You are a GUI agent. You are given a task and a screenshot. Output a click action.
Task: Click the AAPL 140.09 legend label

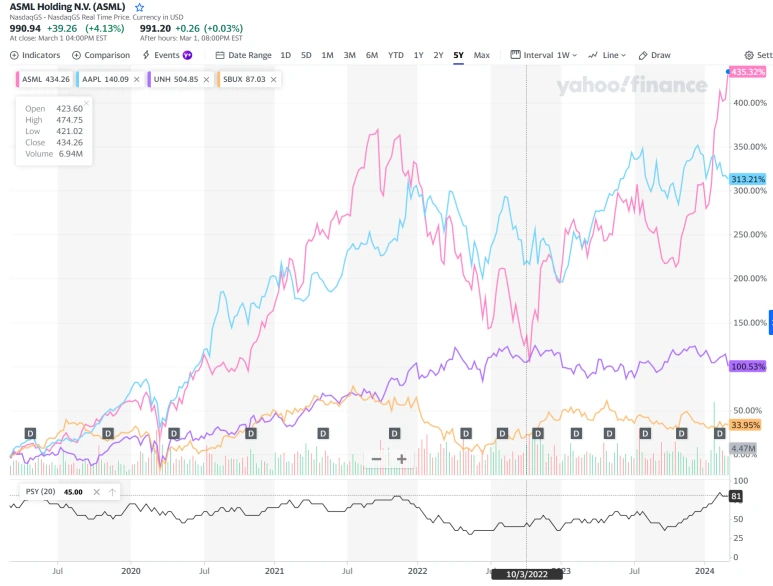click(x=105, y=79)
